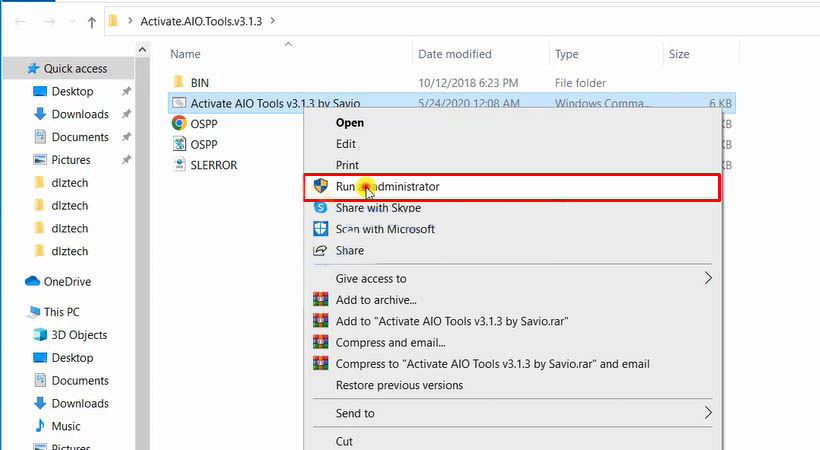Sort by Type column header
Viewport: 820px width, 450px height.
pos(566,54)
